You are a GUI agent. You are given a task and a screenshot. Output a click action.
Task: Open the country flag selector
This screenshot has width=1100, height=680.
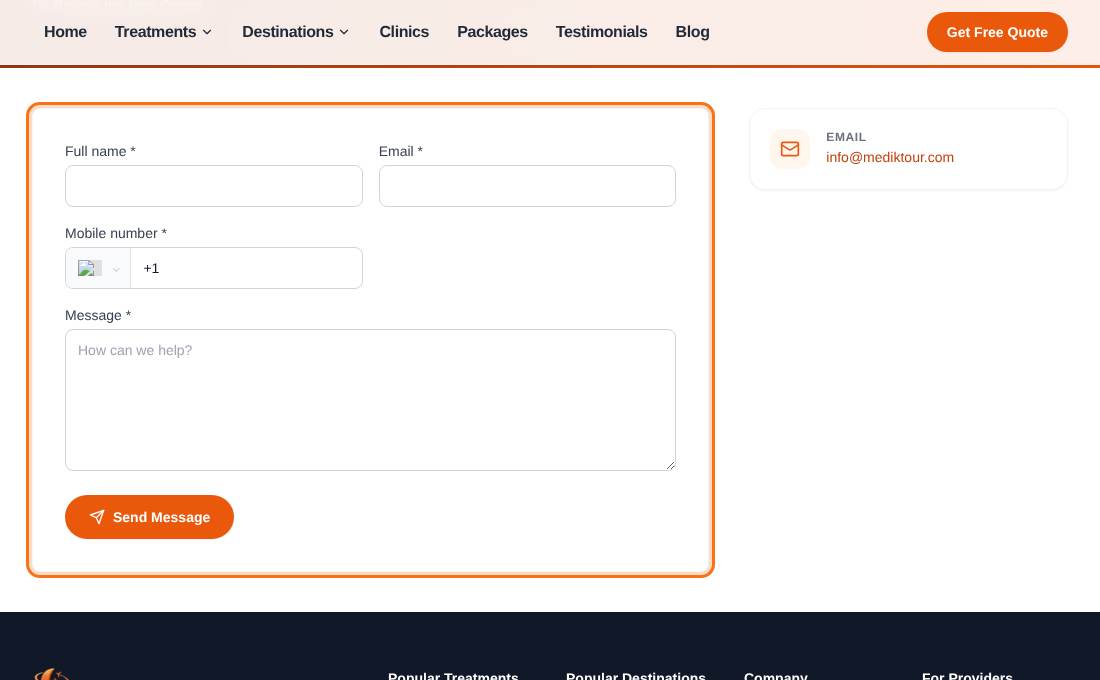pyautogui.click(x=98, y=268)
